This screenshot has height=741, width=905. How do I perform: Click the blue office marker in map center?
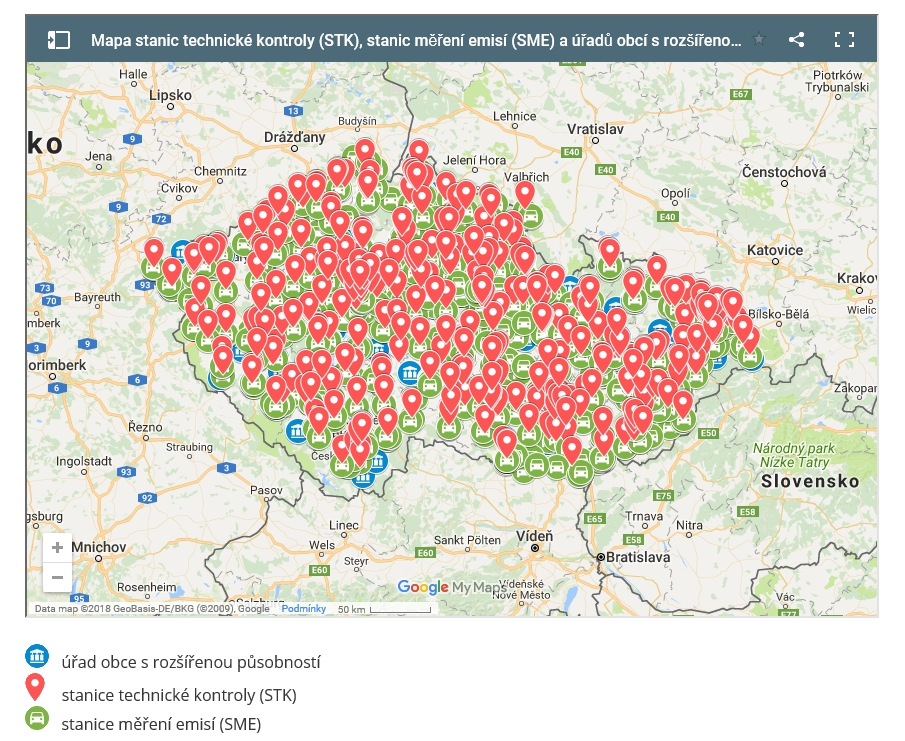409,373
